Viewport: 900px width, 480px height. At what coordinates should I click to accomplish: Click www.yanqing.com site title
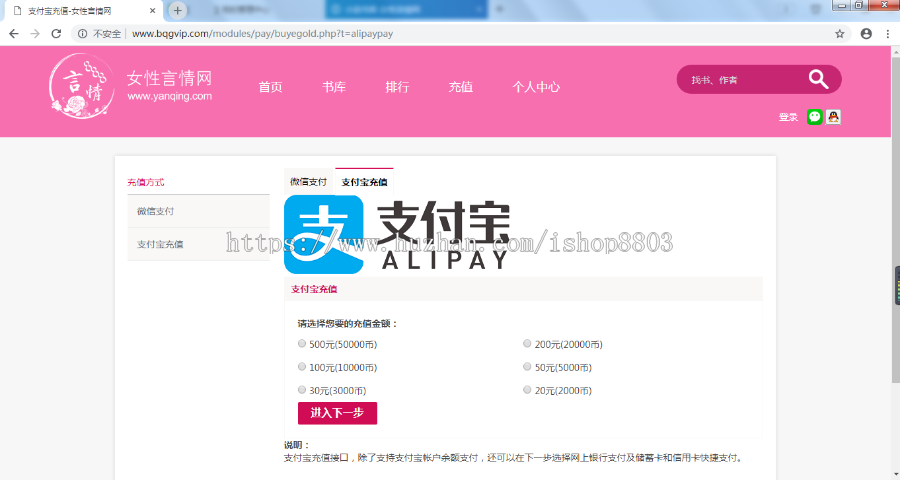170,96
